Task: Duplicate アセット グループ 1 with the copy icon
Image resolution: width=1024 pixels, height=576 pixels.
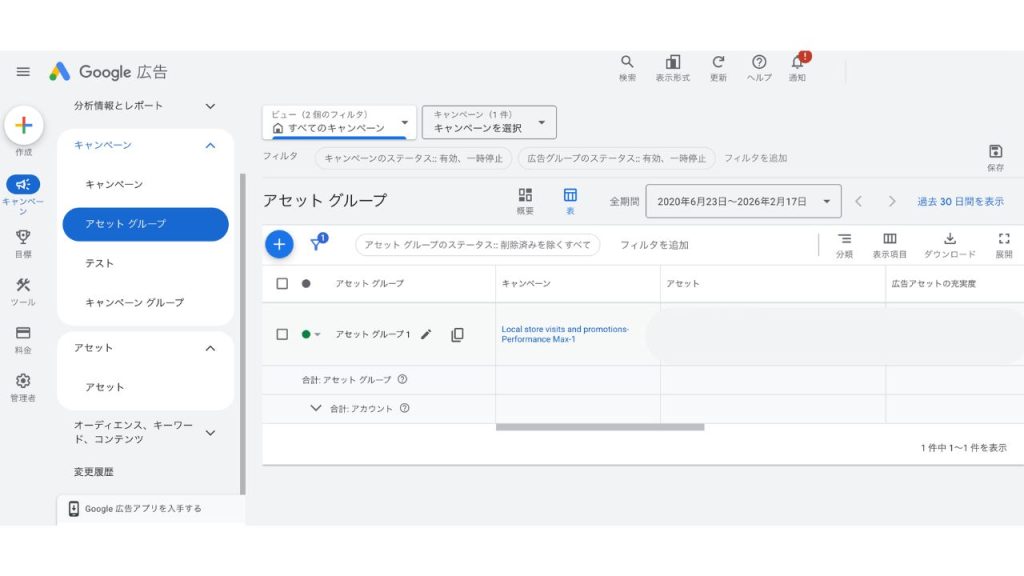Action: click(456, 335)
